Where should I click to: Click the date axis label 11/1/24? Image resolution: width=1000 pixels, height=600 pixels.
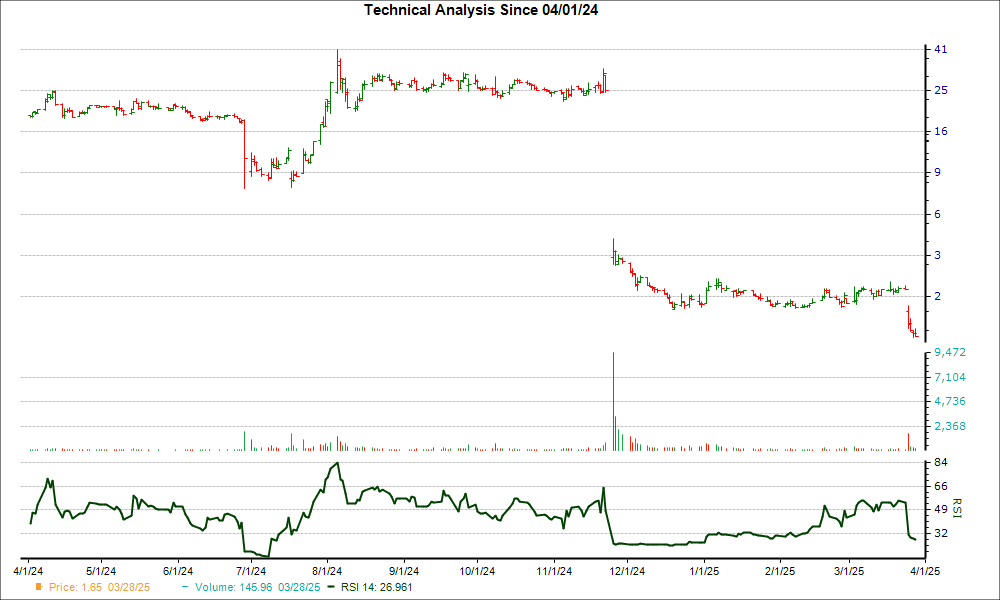pos(554,571)
